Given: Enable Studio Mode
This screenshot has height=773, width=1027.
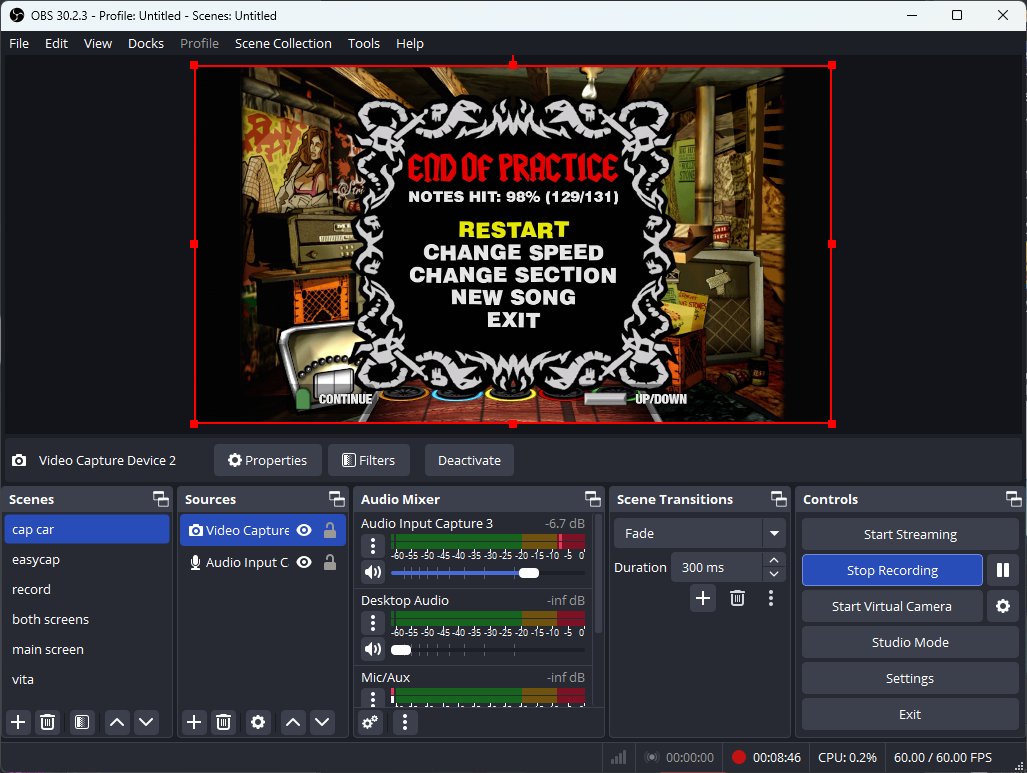Looking at the screenshot, I should [910, 642].
